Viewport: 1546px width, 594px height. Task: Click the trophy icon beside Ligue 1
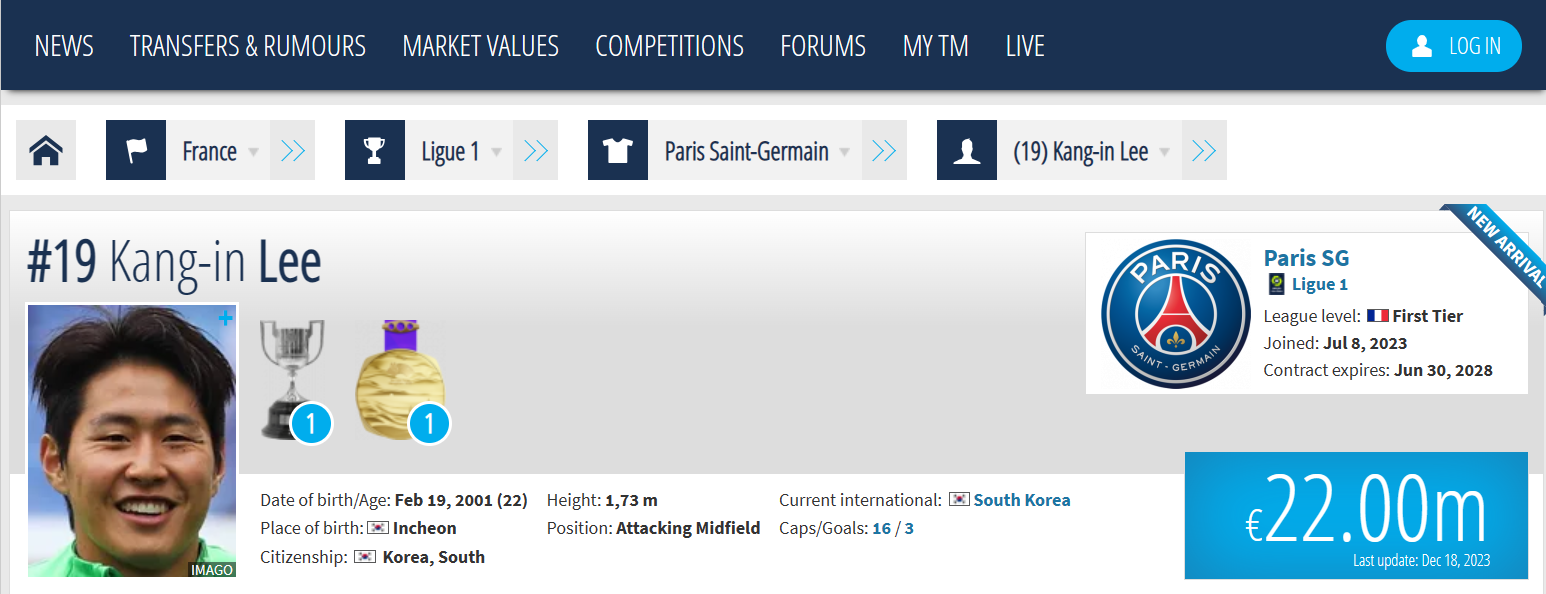(375, 151)
